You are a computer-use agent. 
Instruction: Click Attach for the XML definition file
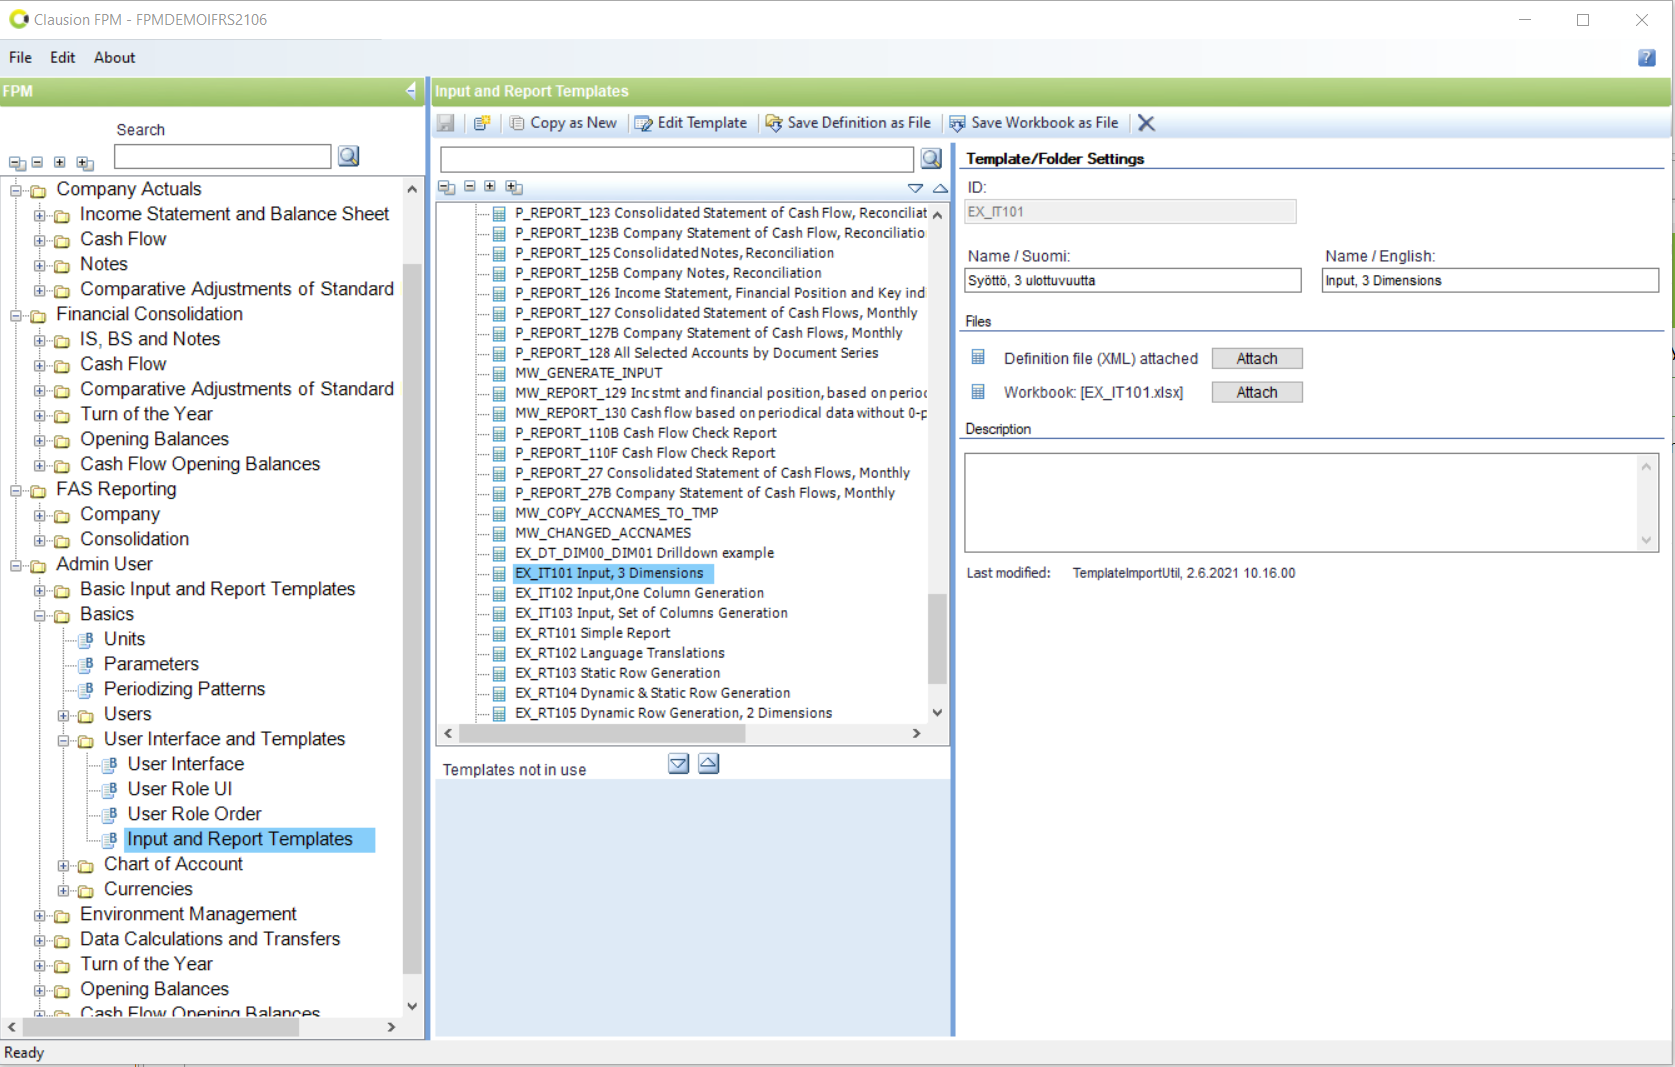coord(1257,358)
